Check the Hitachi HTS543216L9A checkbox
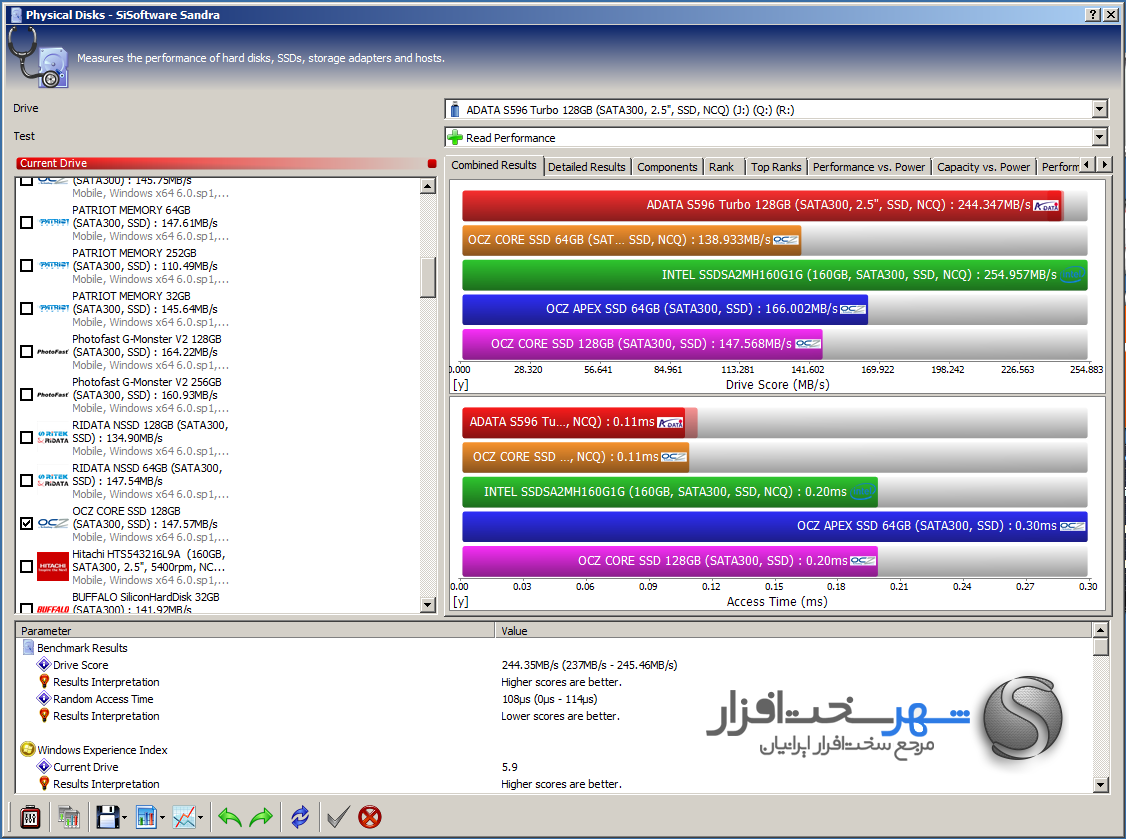Screen dimensions: 1126x839 [x=27, y=567]
